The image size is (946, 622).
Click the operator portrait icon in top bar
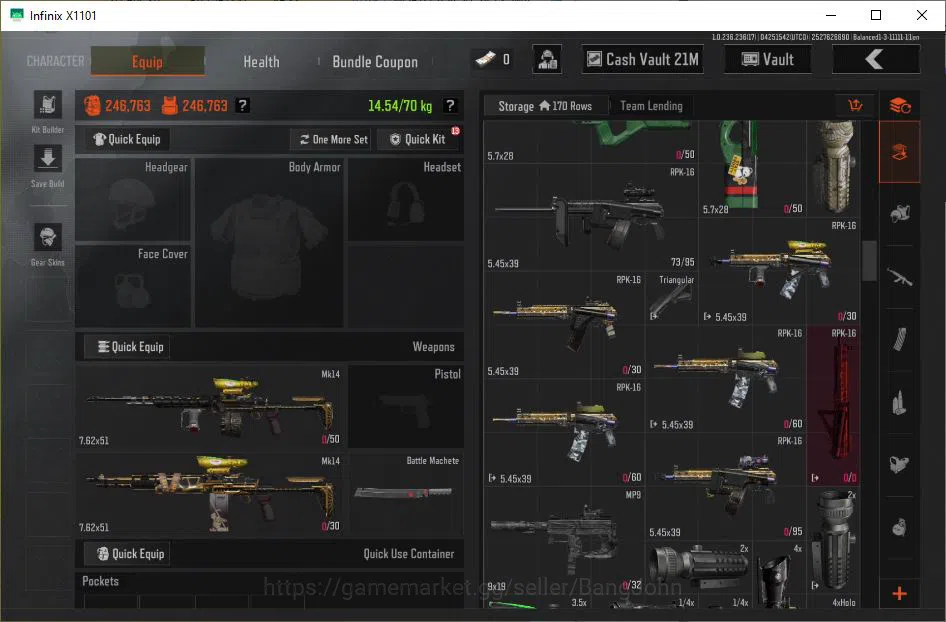point(547,59)
